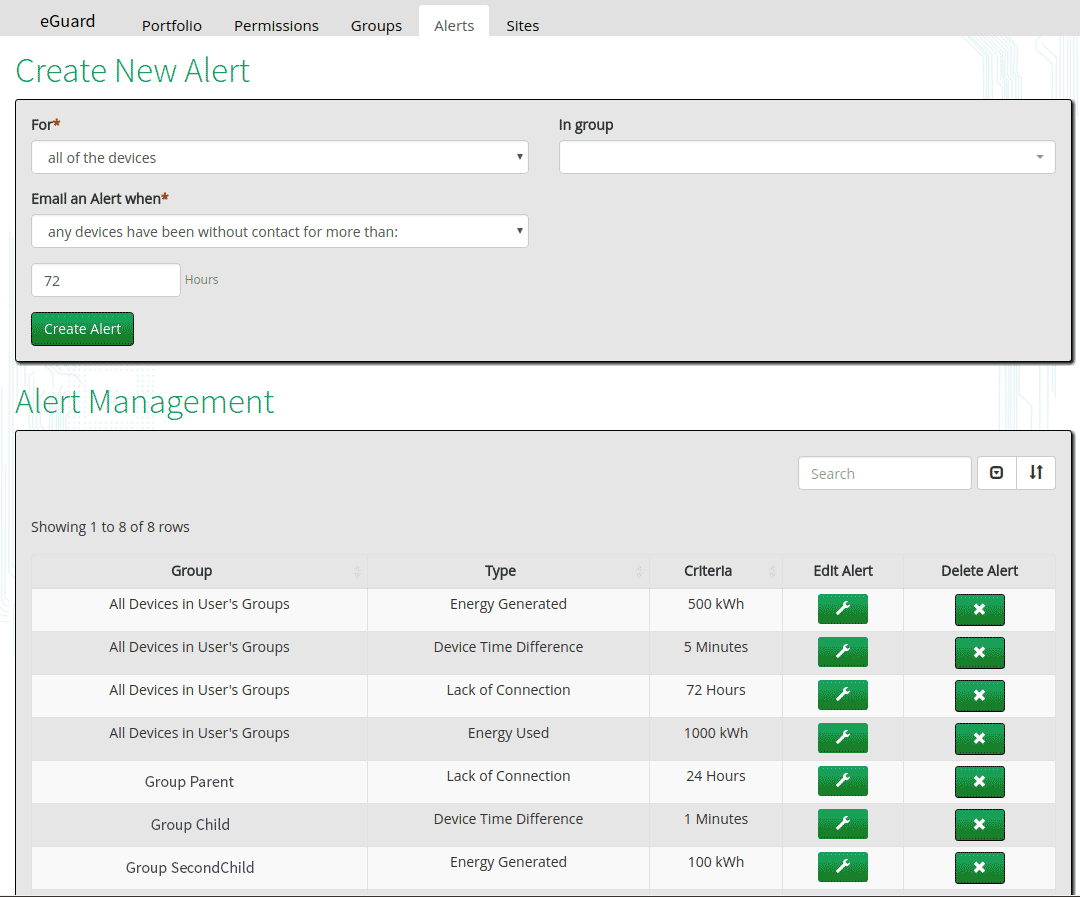The height and width of the screenshot is (897, 1080).
Task: Delete the Device Time Difference 5 Minutes alert
Action: (979, 652)
